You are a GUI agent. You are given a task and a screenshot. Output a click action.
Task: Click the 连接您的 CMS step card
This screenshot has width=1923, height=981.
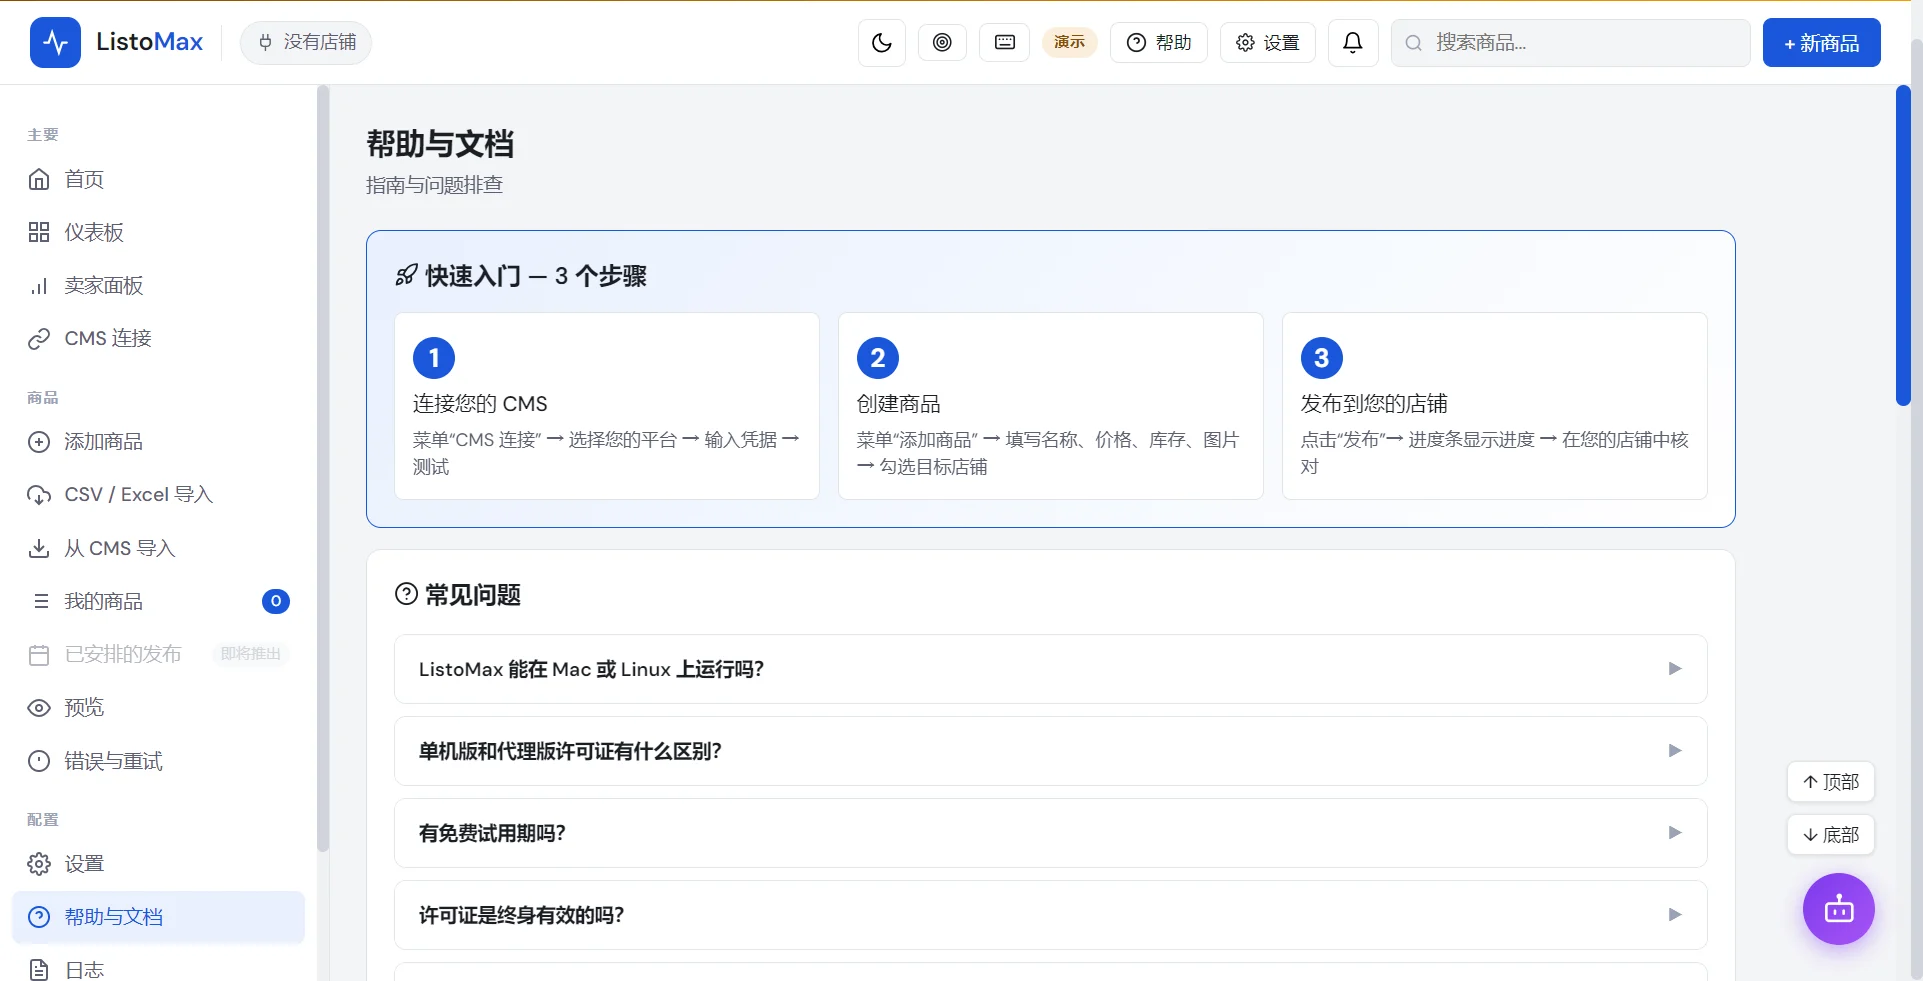[x=606, y=406]
